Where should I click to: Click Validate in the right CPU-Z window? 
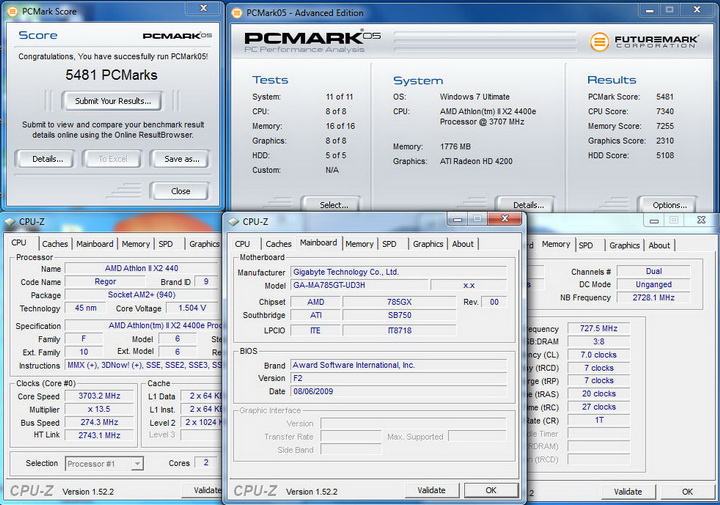pyautogui.click(x=628, y=492)
